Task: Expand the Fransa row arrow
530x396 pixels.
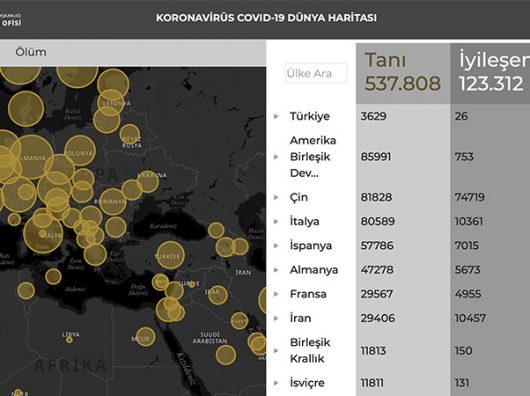Action: coord(276,294)
